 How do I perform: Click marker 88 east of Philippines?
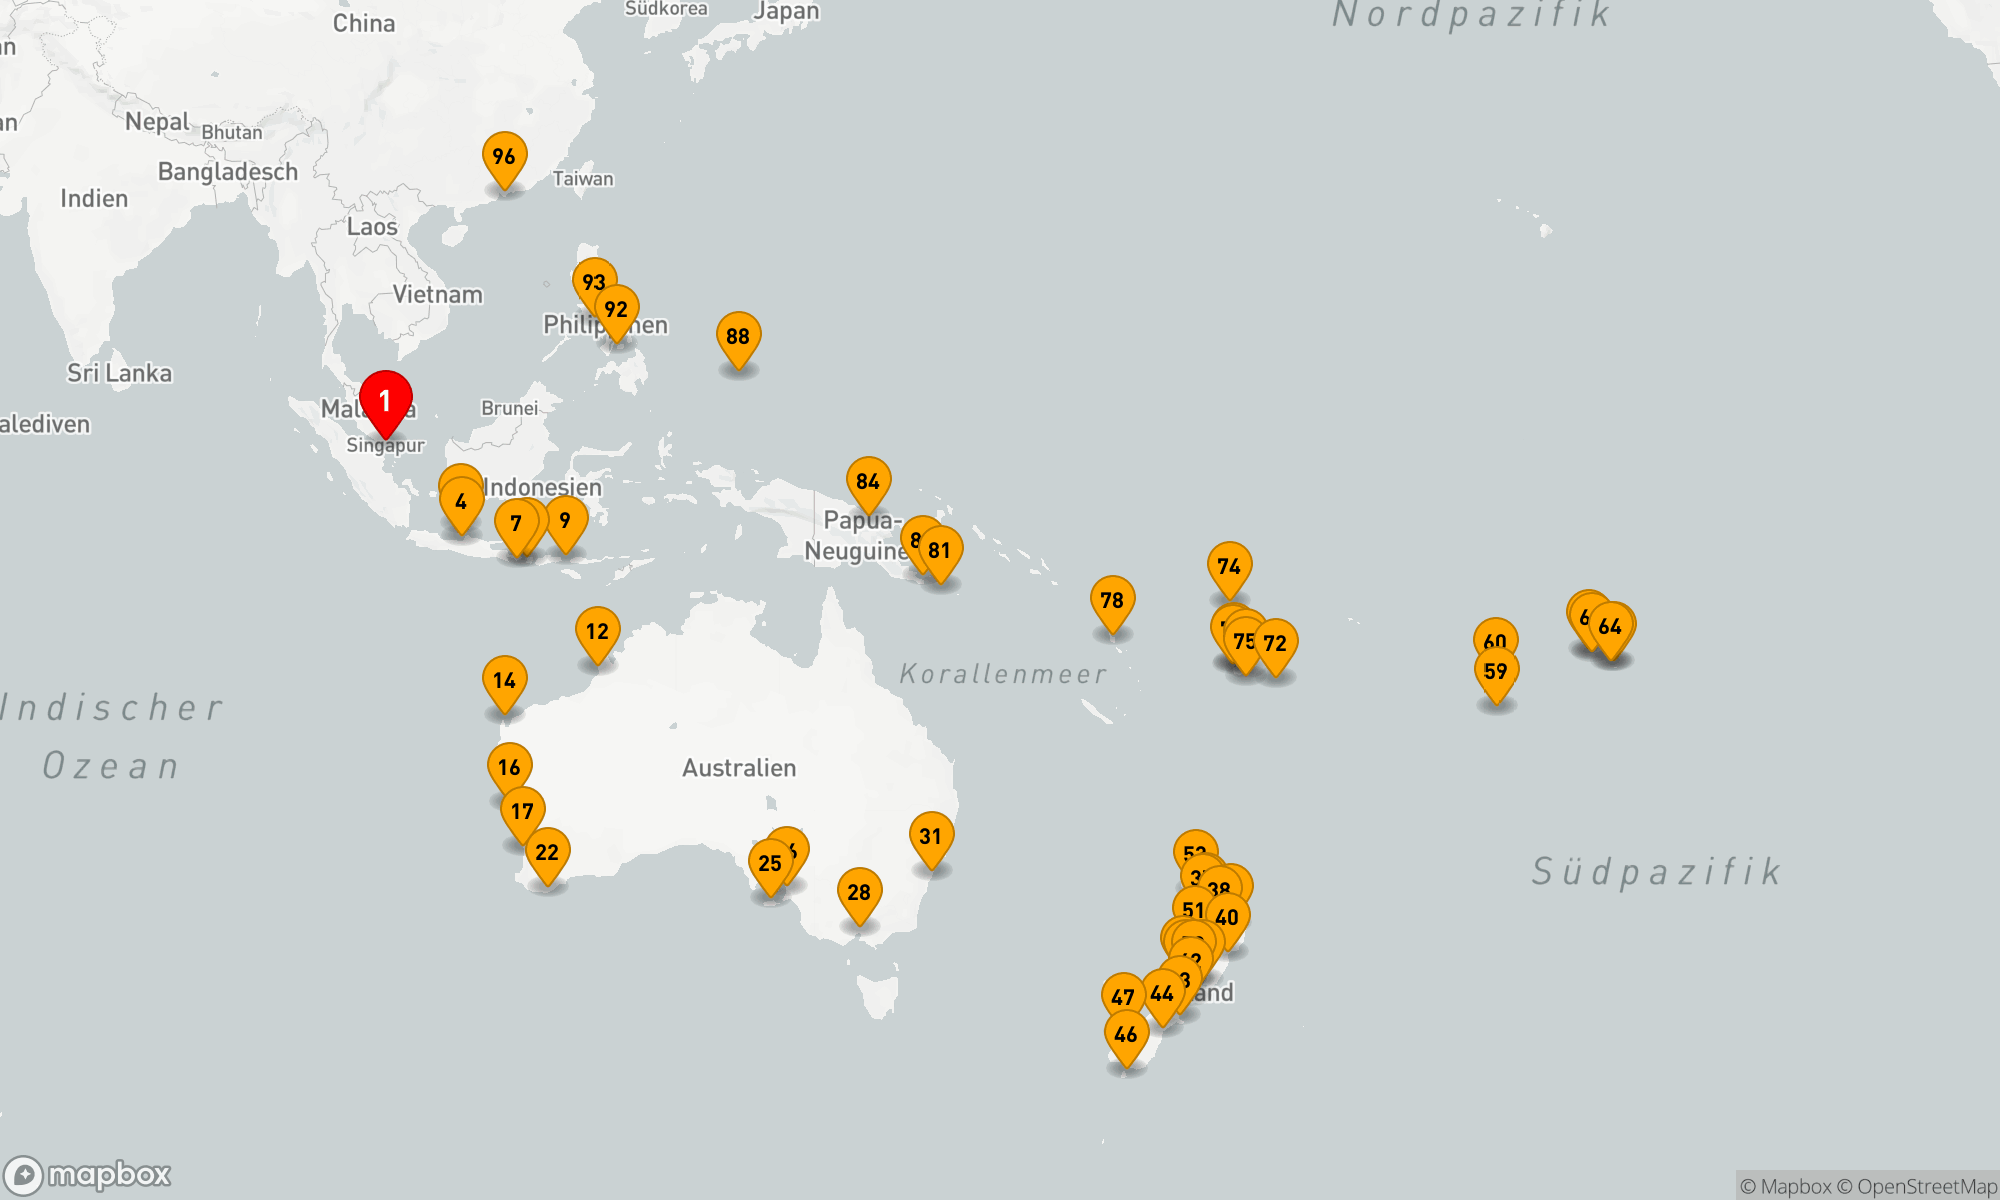[x=738, y=337]
